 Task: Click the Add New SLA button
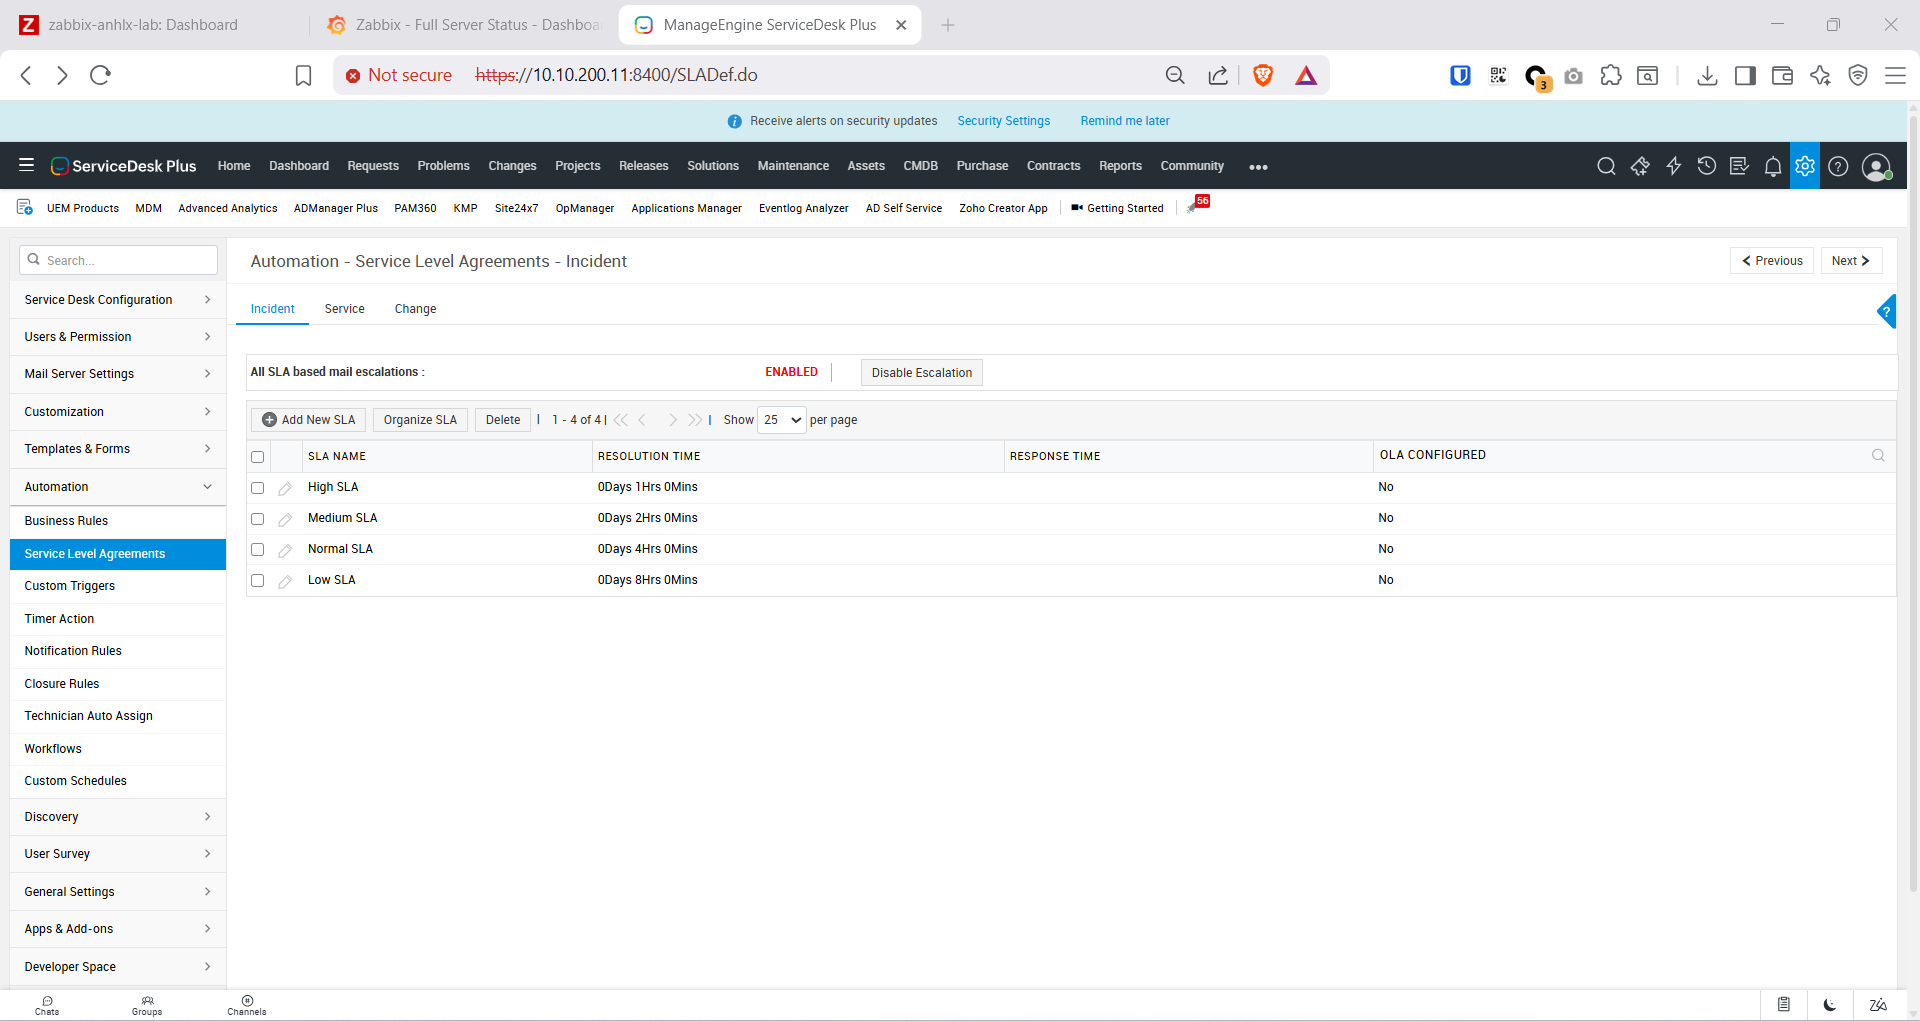[x=309, y=420]
